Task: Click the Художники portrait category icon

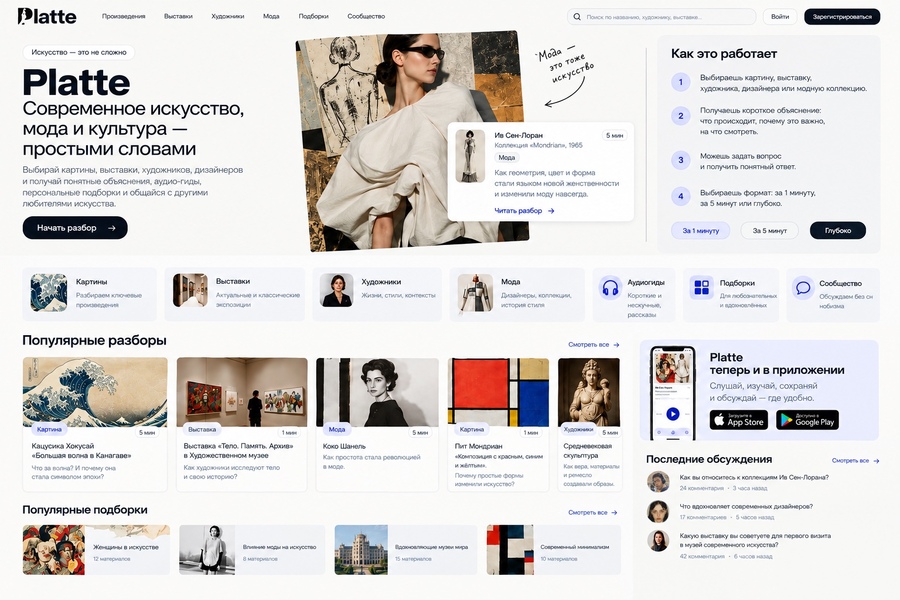Action: pos(336,290)
